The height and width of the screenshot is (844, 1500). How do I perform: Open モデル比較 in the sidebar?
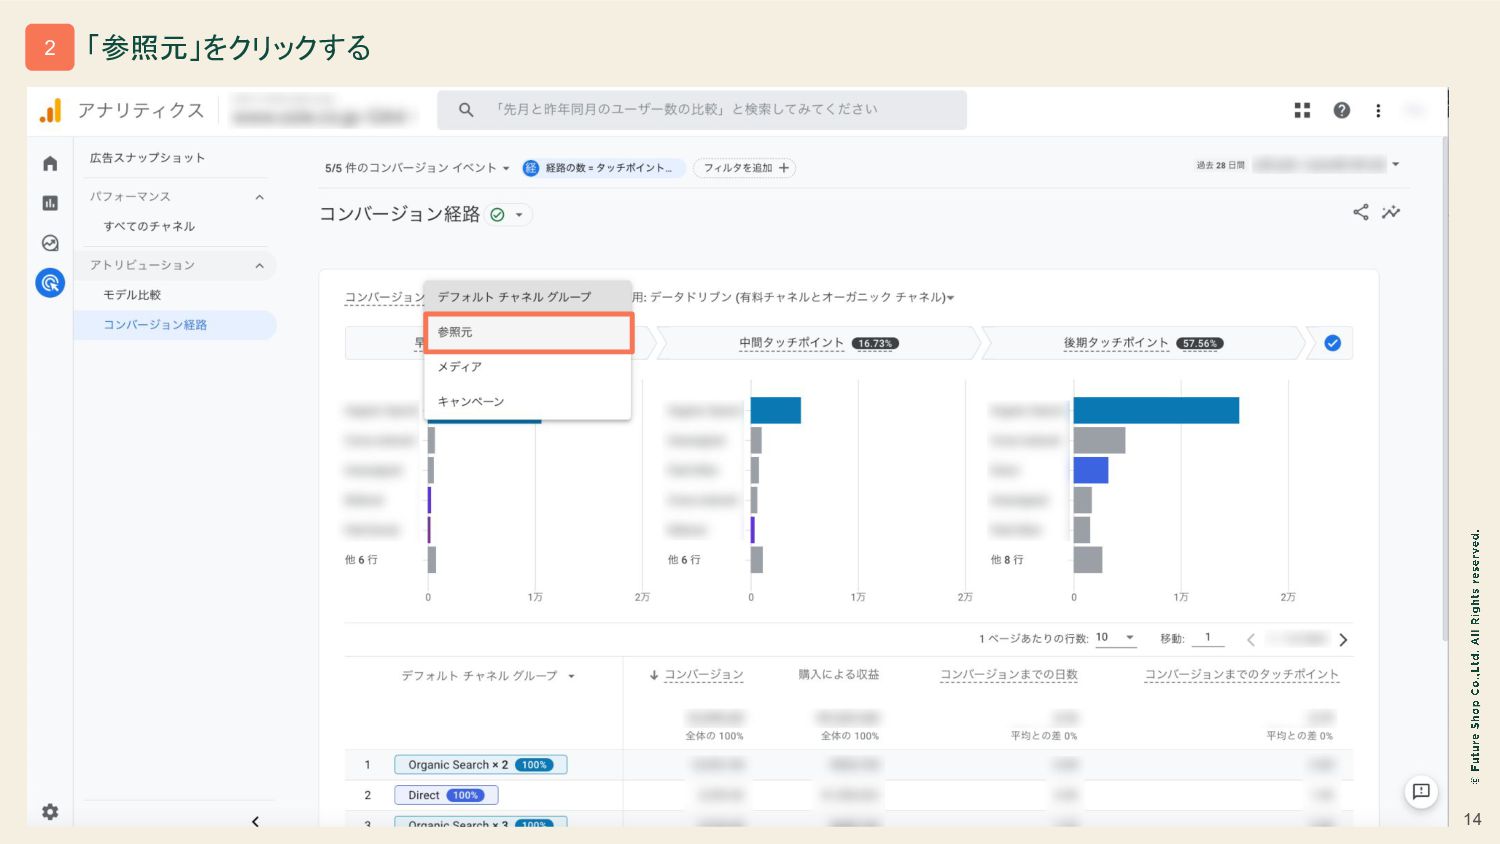(132, 295)
